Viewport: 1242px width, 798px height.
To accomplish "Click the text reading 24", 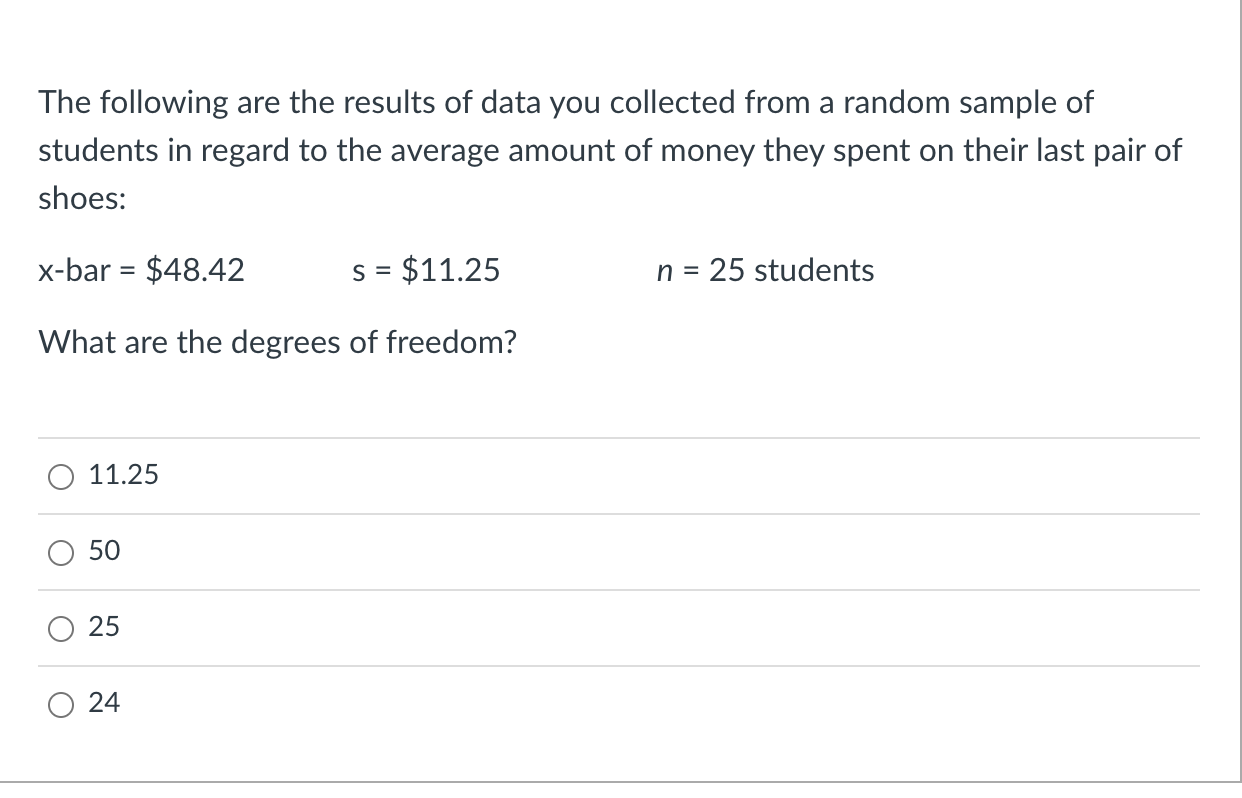I will click(103, 704).
